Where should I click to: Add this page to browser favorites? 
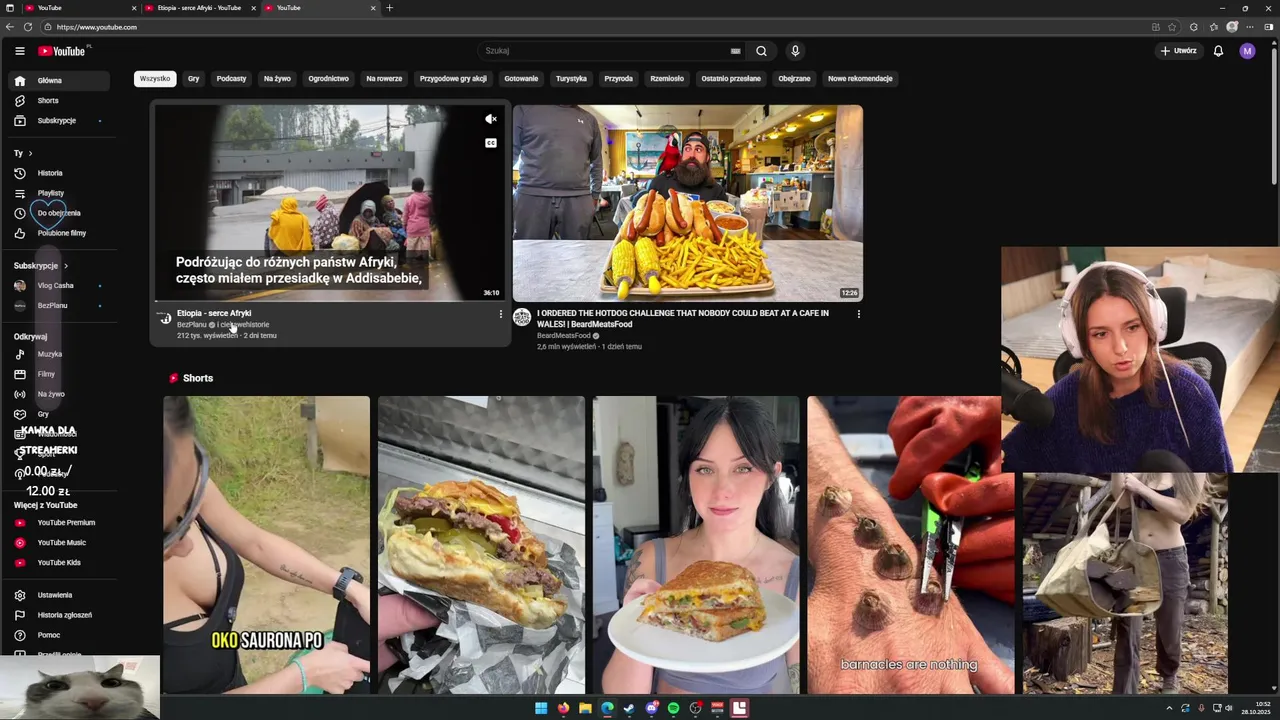(x=1173, y=27)
